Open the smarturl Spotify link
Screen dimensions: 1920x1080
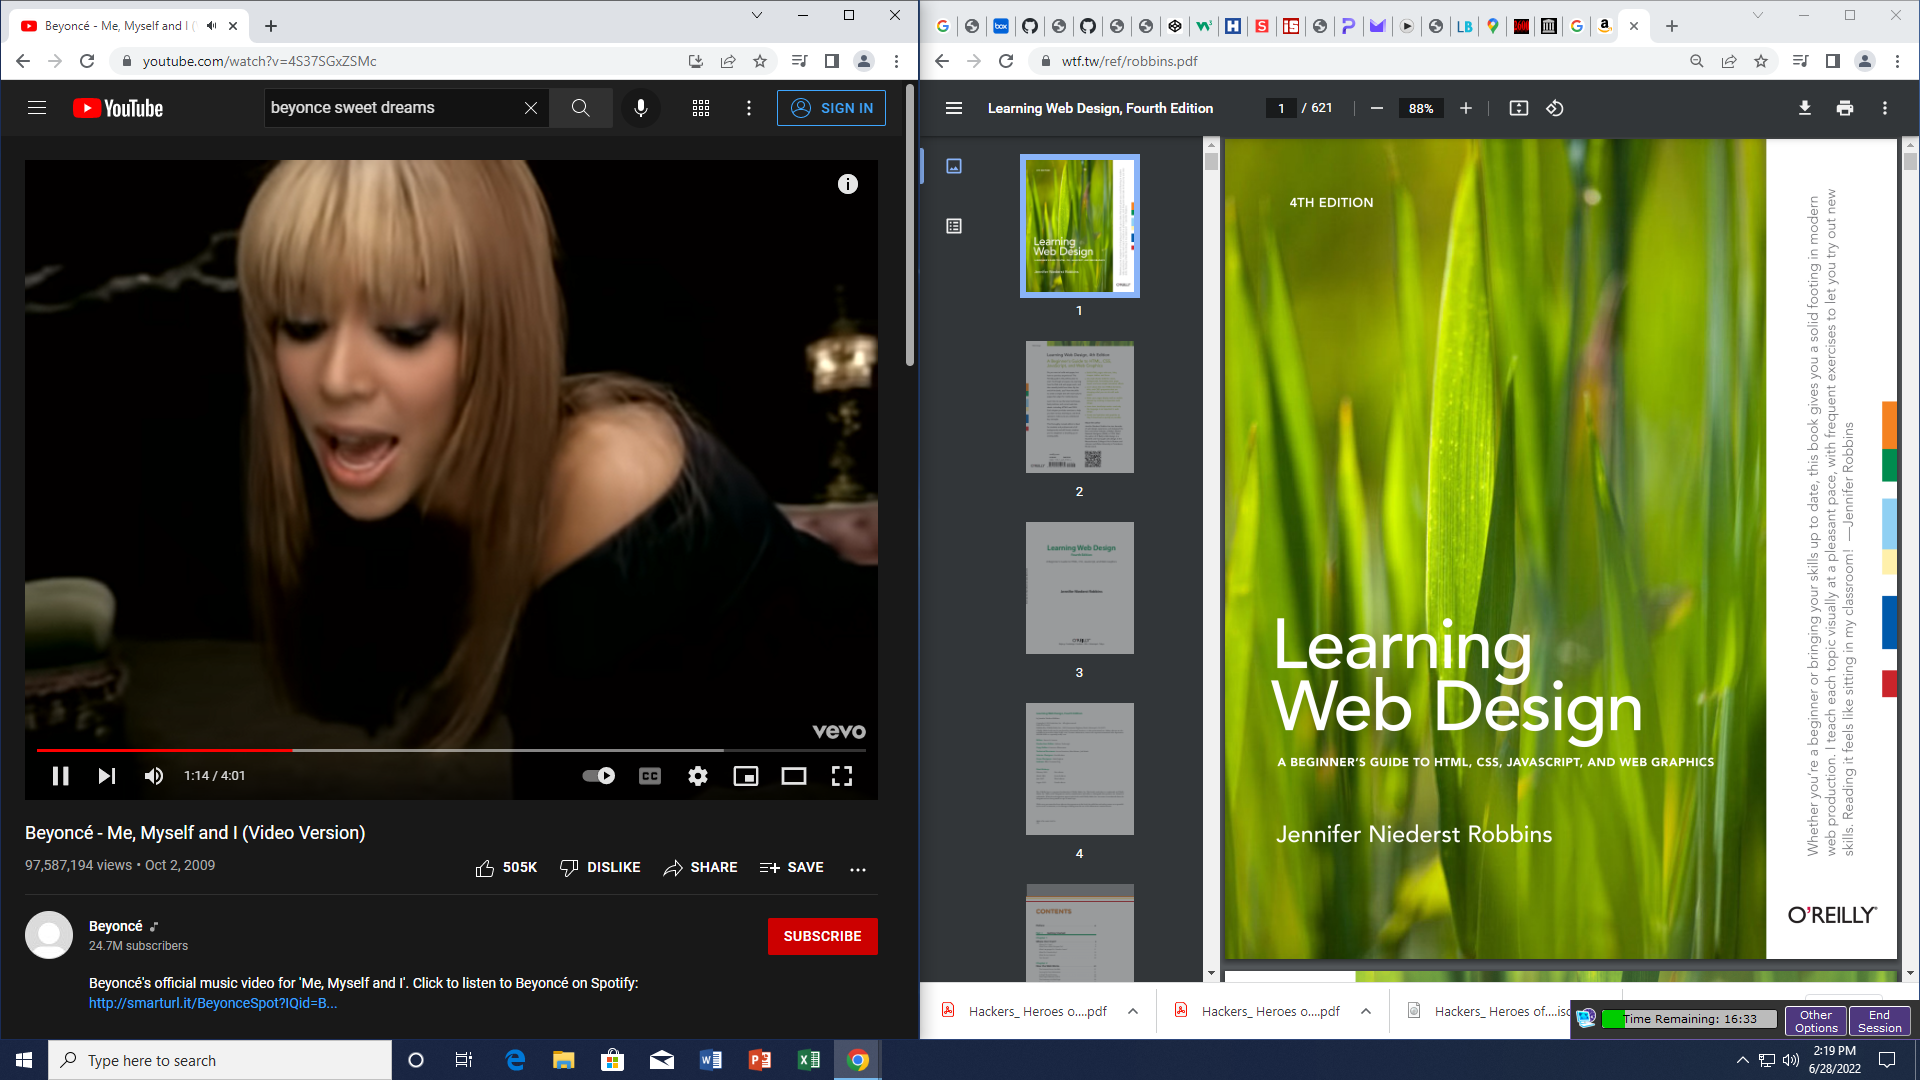coord(212,1003)
